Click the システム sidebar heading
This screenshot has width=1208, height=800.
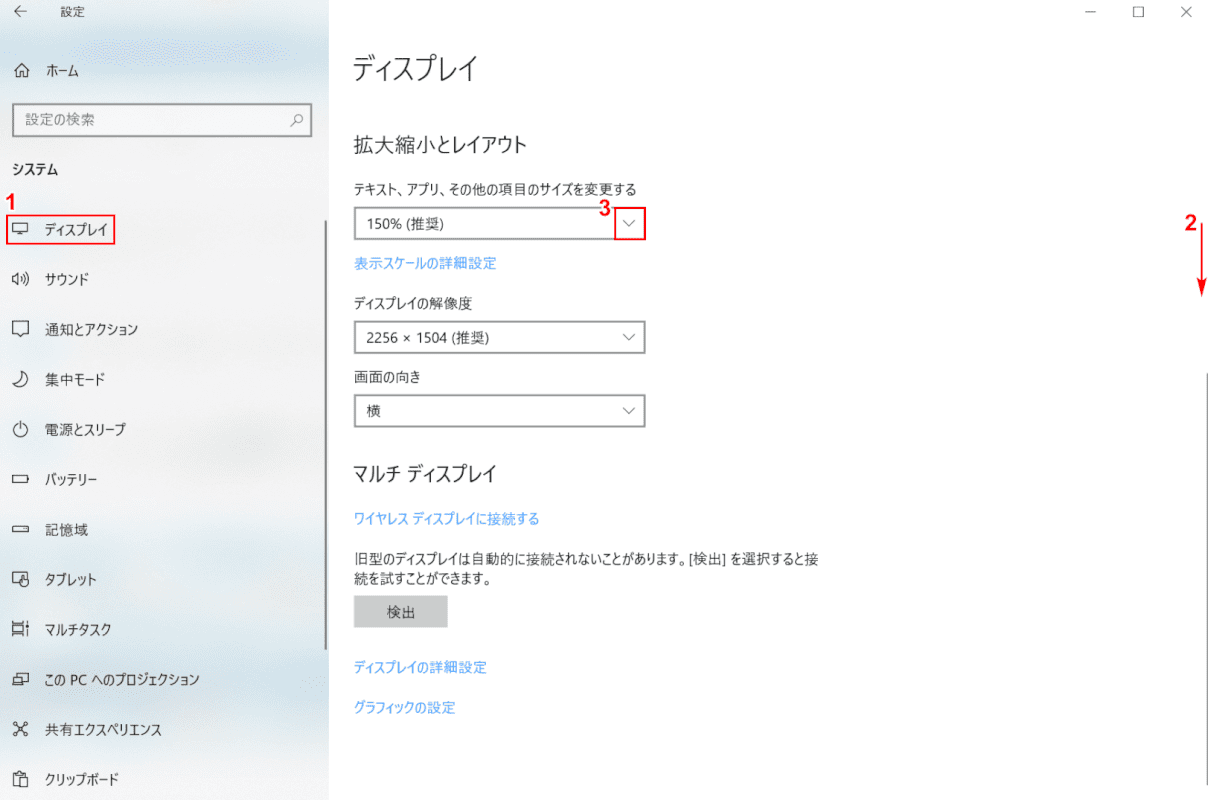coord(35,170)
